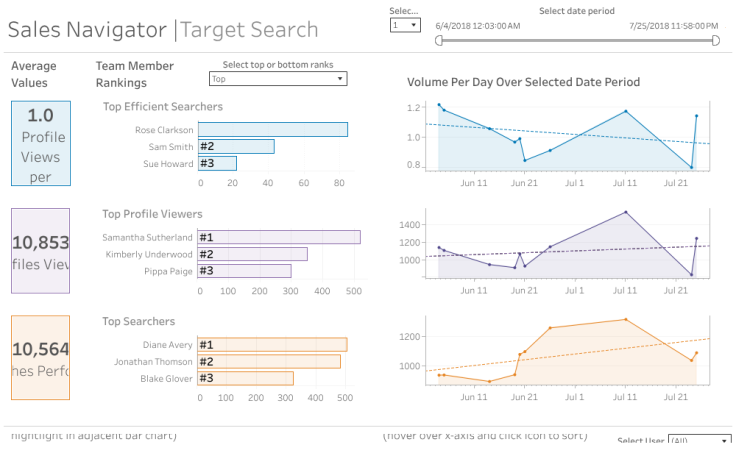Select Rose Clarkson's bar in Top Efficient Searchers
Image resolution: width=736 pixels, height=454 pixels.
[272, 130]
